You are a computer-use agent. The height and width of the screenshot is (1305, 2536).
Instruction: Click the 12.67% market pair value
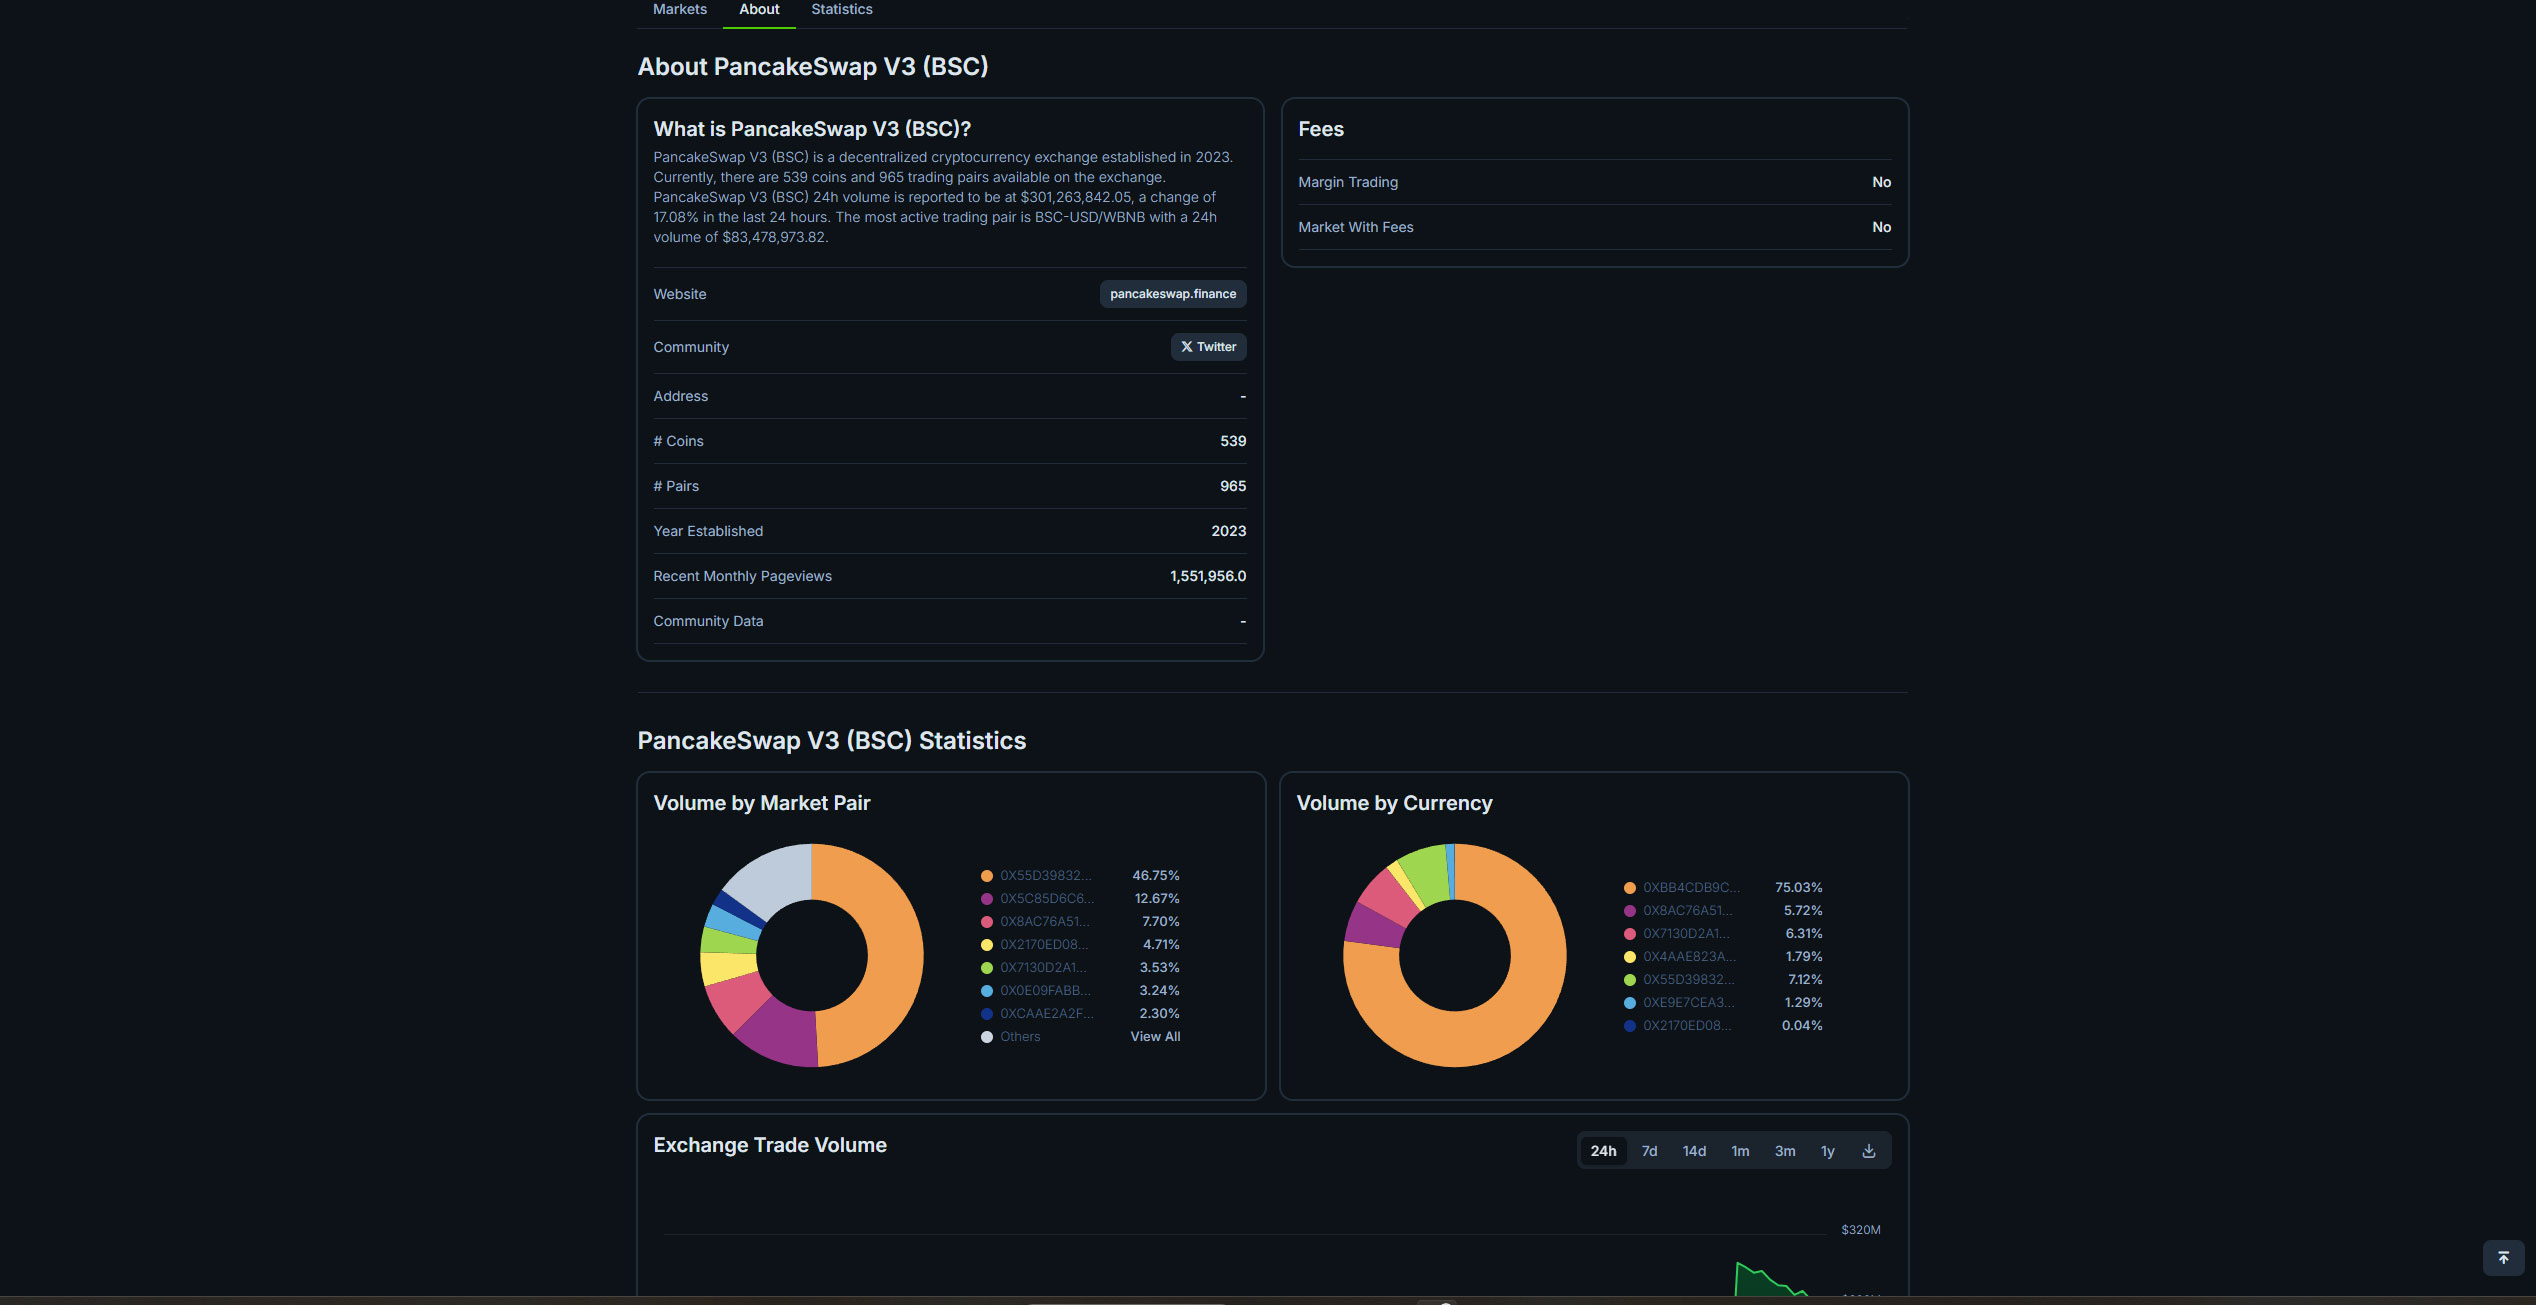coord(1156,899)
